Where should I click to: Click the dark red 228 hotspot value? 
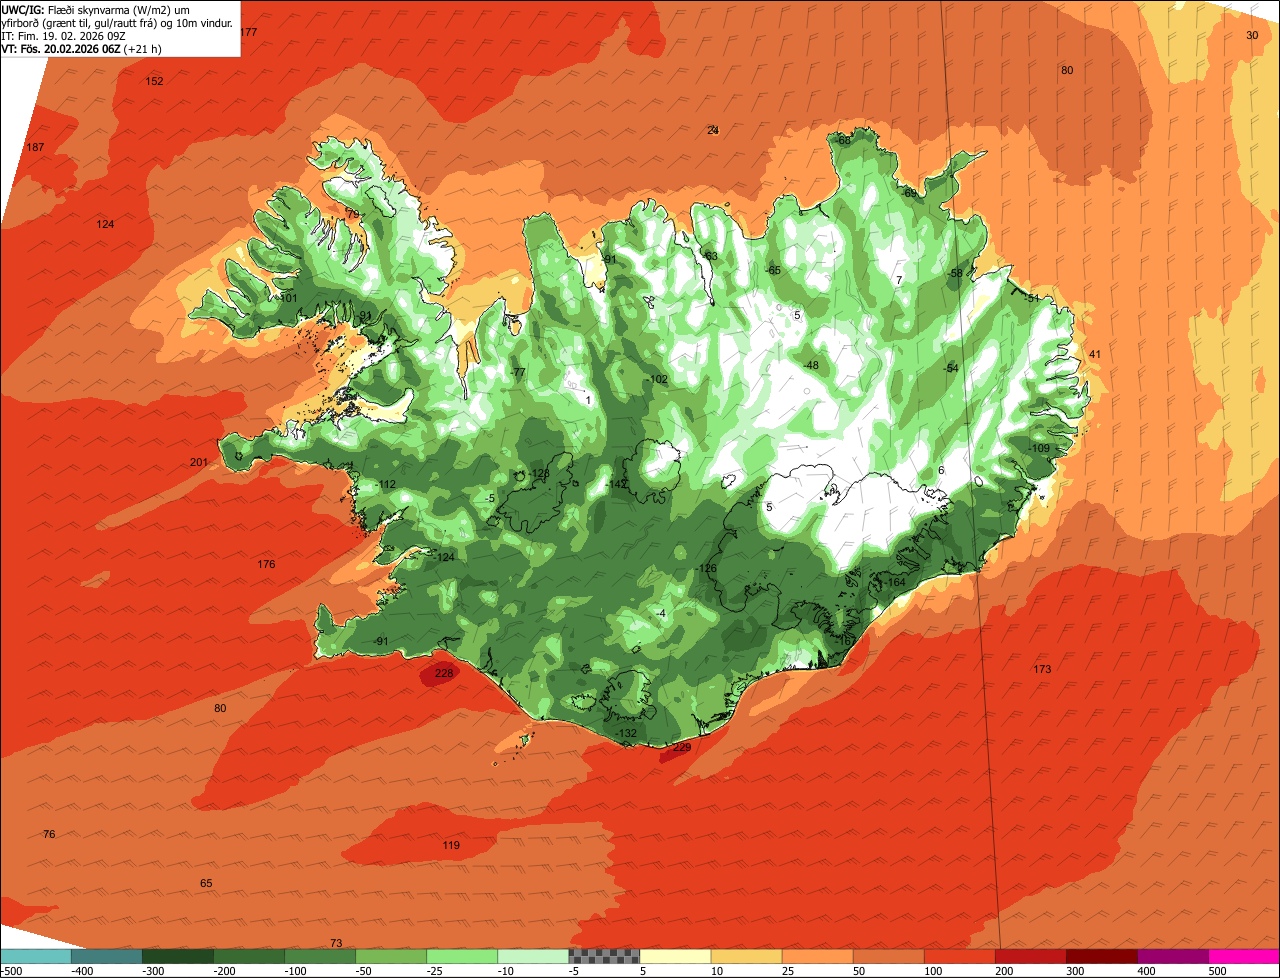pyautogui.click(x=444, y=674)
